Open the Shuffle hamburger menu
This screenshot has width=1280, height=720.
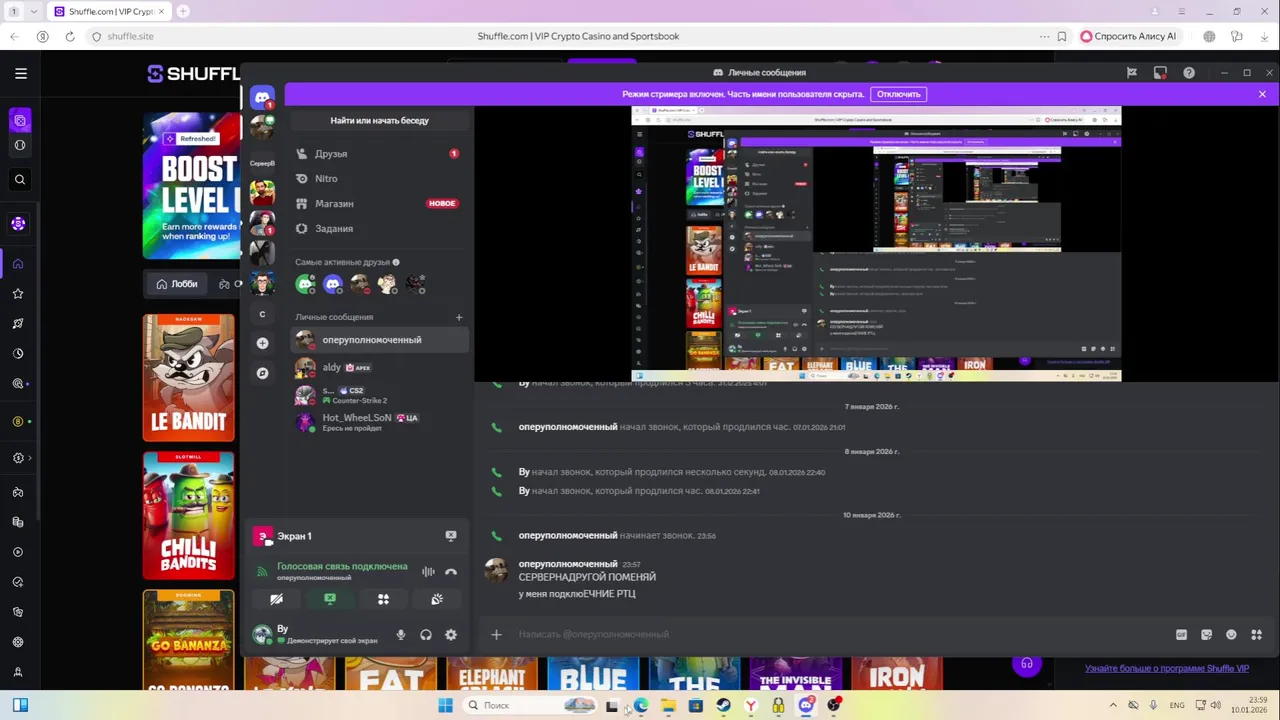(20, 73)
